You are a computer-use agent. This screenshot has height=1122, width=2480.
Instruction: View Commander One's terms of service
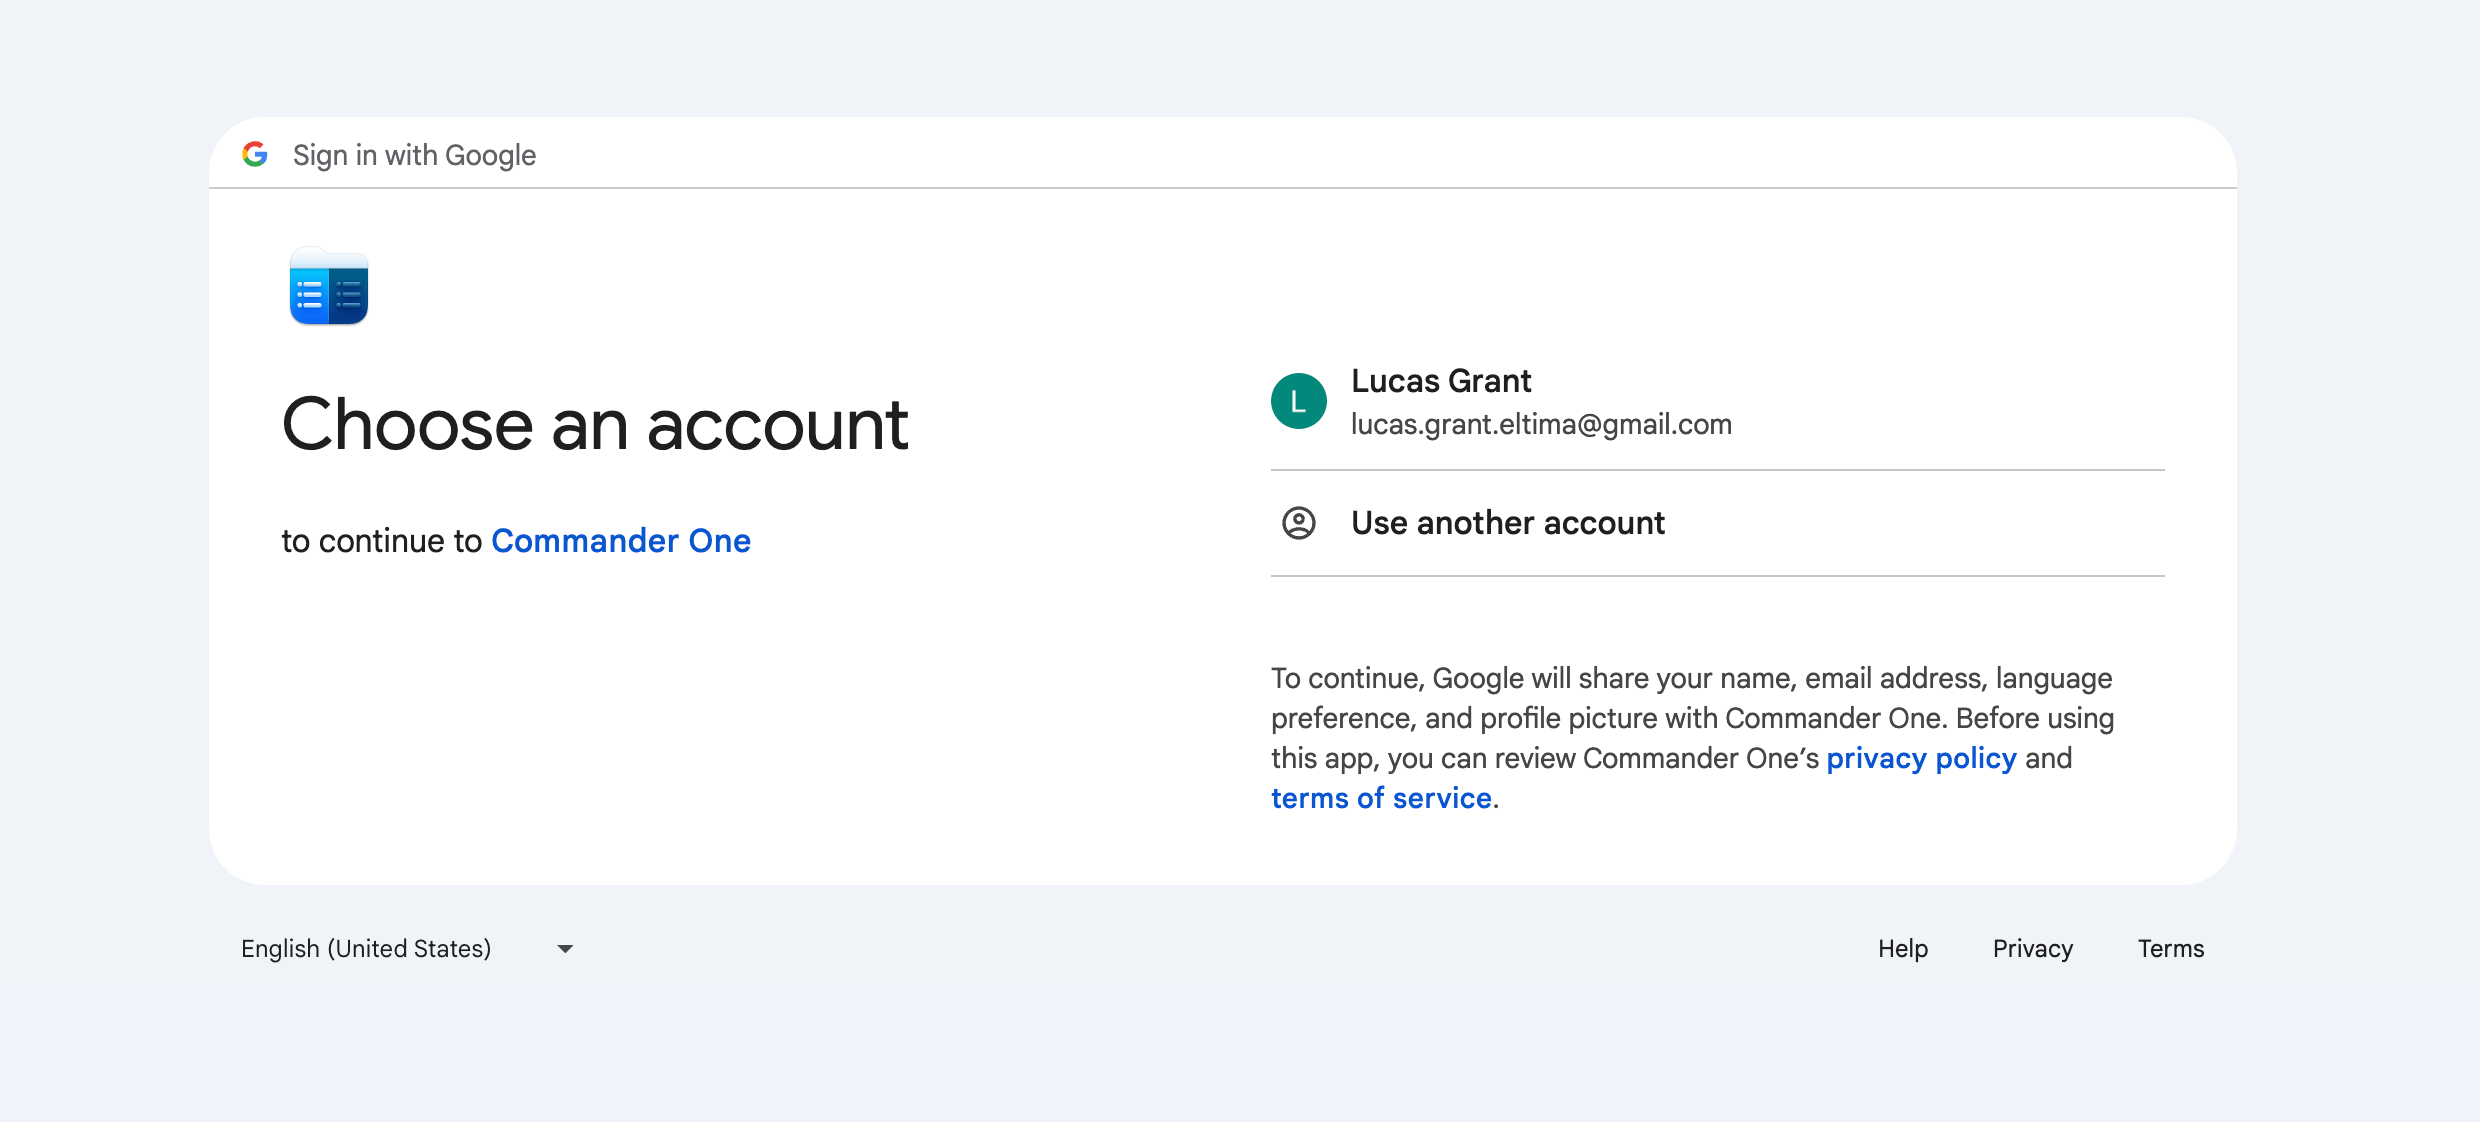(x=1381, y=798)
